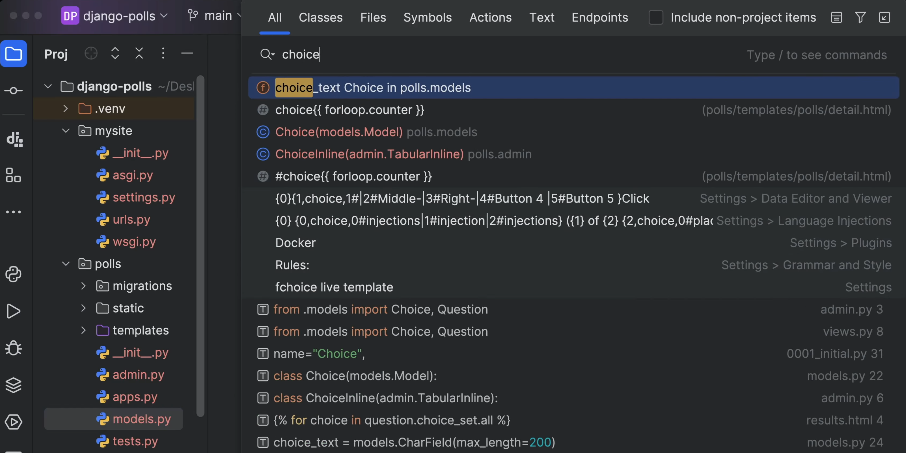The width and height of the screenshot is (906, 453).
Task: Switch to the Text tab
Action: (x=542, y=18)
